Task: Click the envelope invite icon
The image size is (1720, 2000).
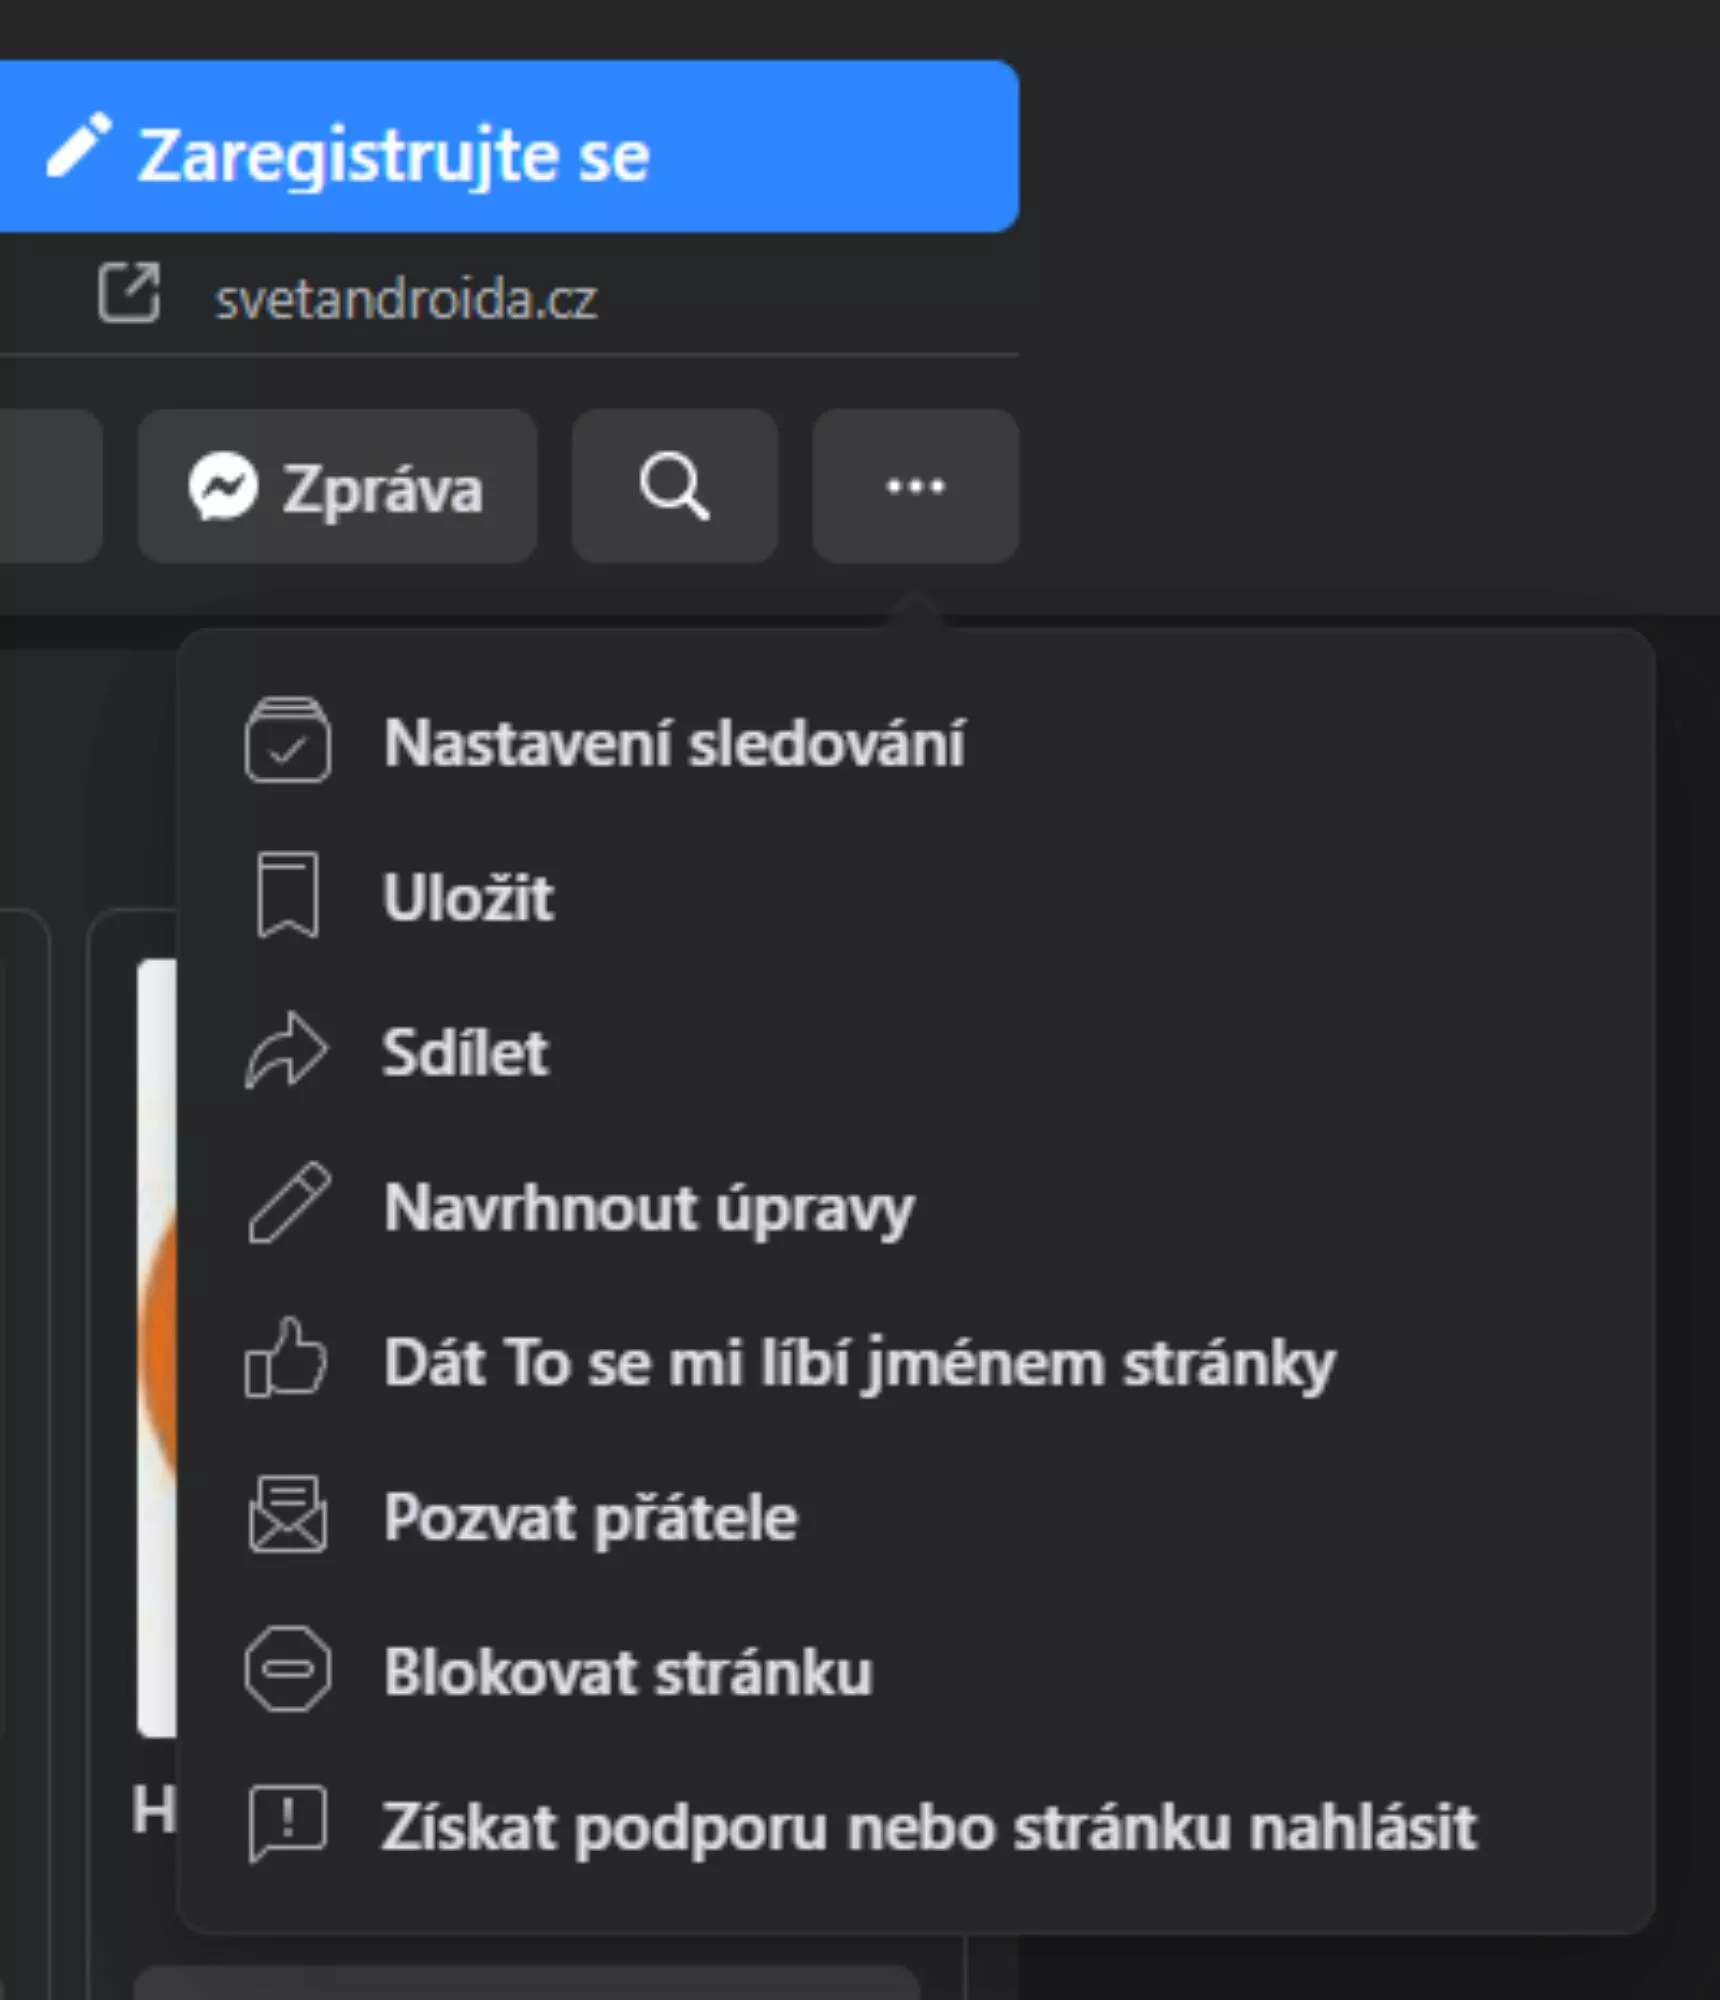Action: tap(287, 1513)
